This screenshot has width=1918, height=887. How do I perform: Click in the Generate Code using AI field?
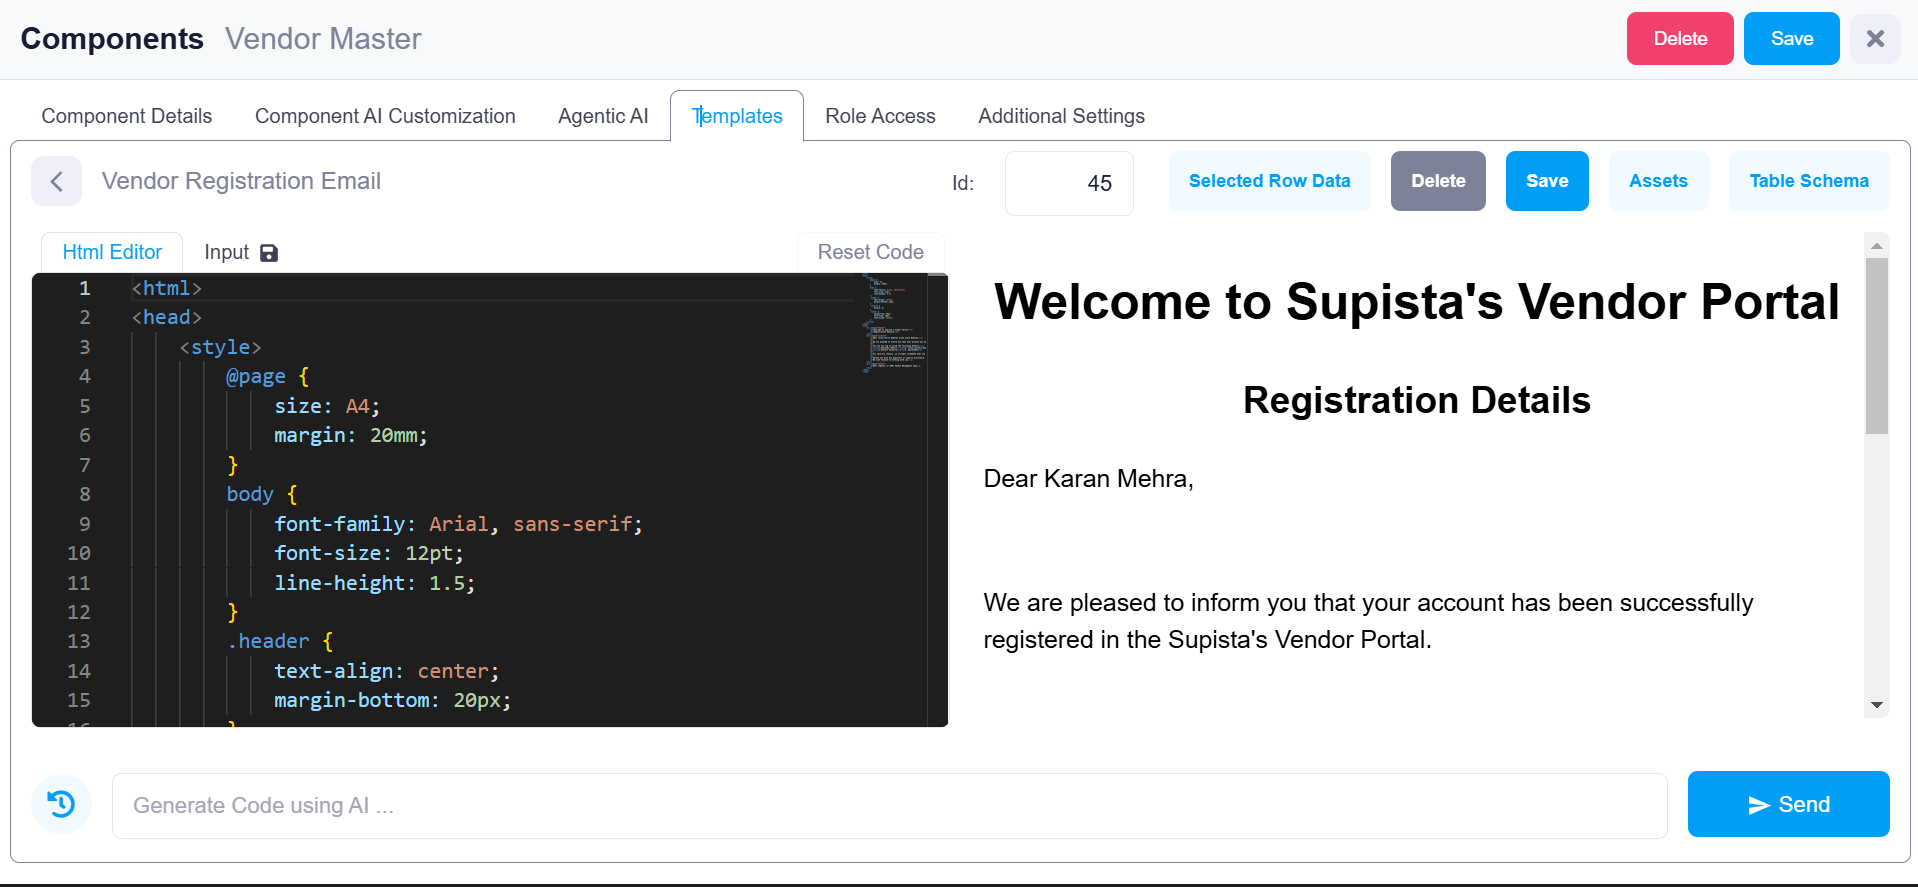point(889,805)
